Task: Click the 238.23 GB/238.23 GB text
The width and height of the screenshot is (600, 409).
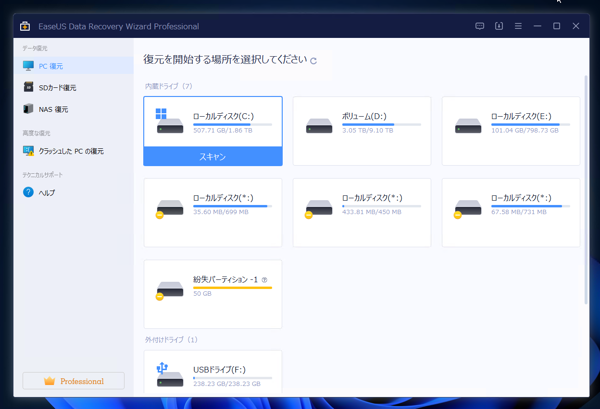Action: (x=227, y=383)
